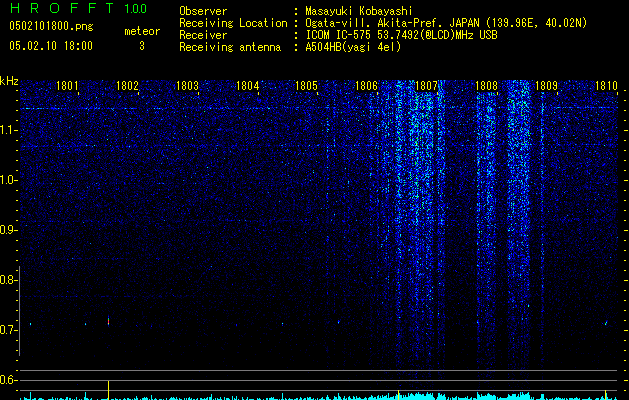Click the 0.7 kHz frequency axis label
Screen dimensions: 629x400
[8, 330]
